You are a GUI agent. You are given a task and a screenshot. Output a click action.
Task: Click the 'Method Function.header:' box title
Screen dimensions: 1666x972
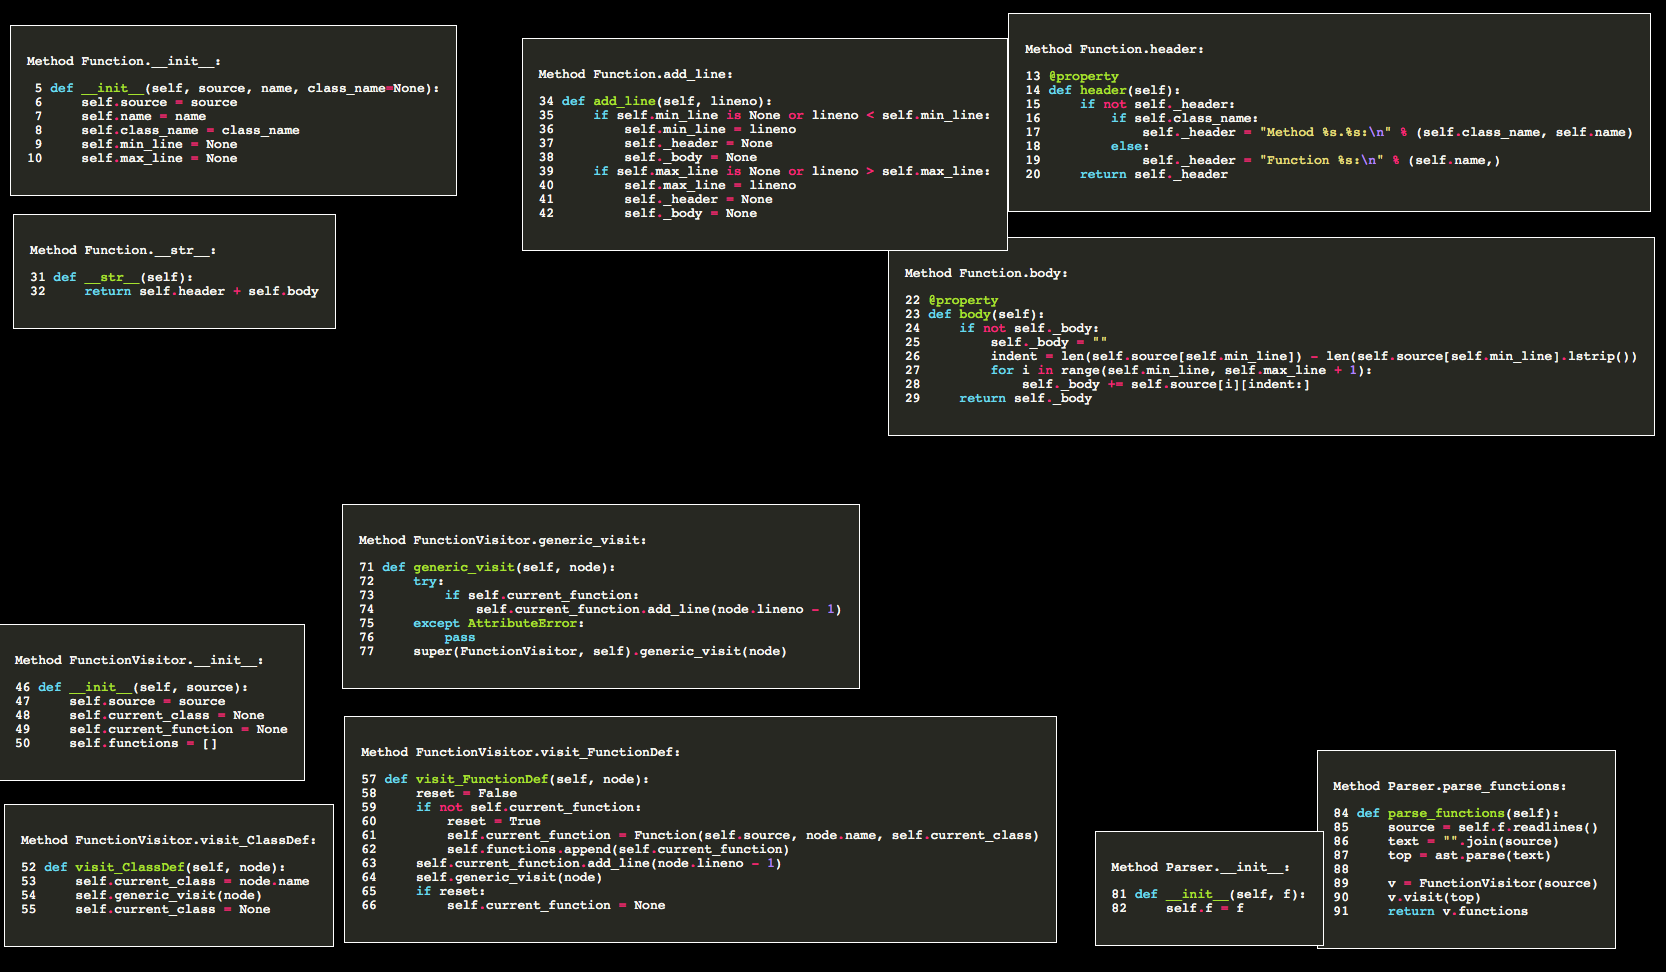point(1114,49)
